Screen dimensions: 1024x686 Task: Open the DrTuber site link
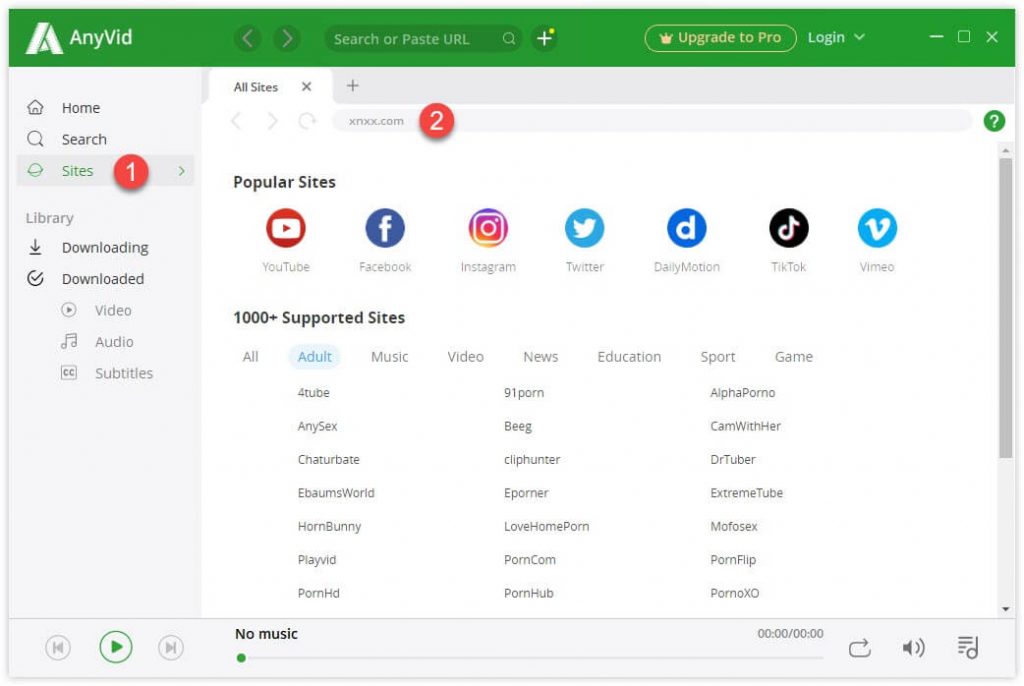(x=733, y=459)
